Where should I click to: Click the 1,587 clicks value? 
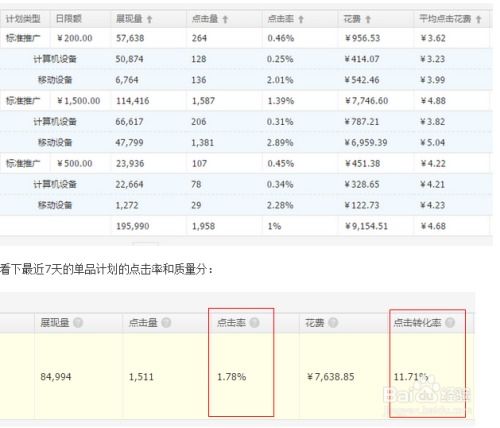point(202,101)
